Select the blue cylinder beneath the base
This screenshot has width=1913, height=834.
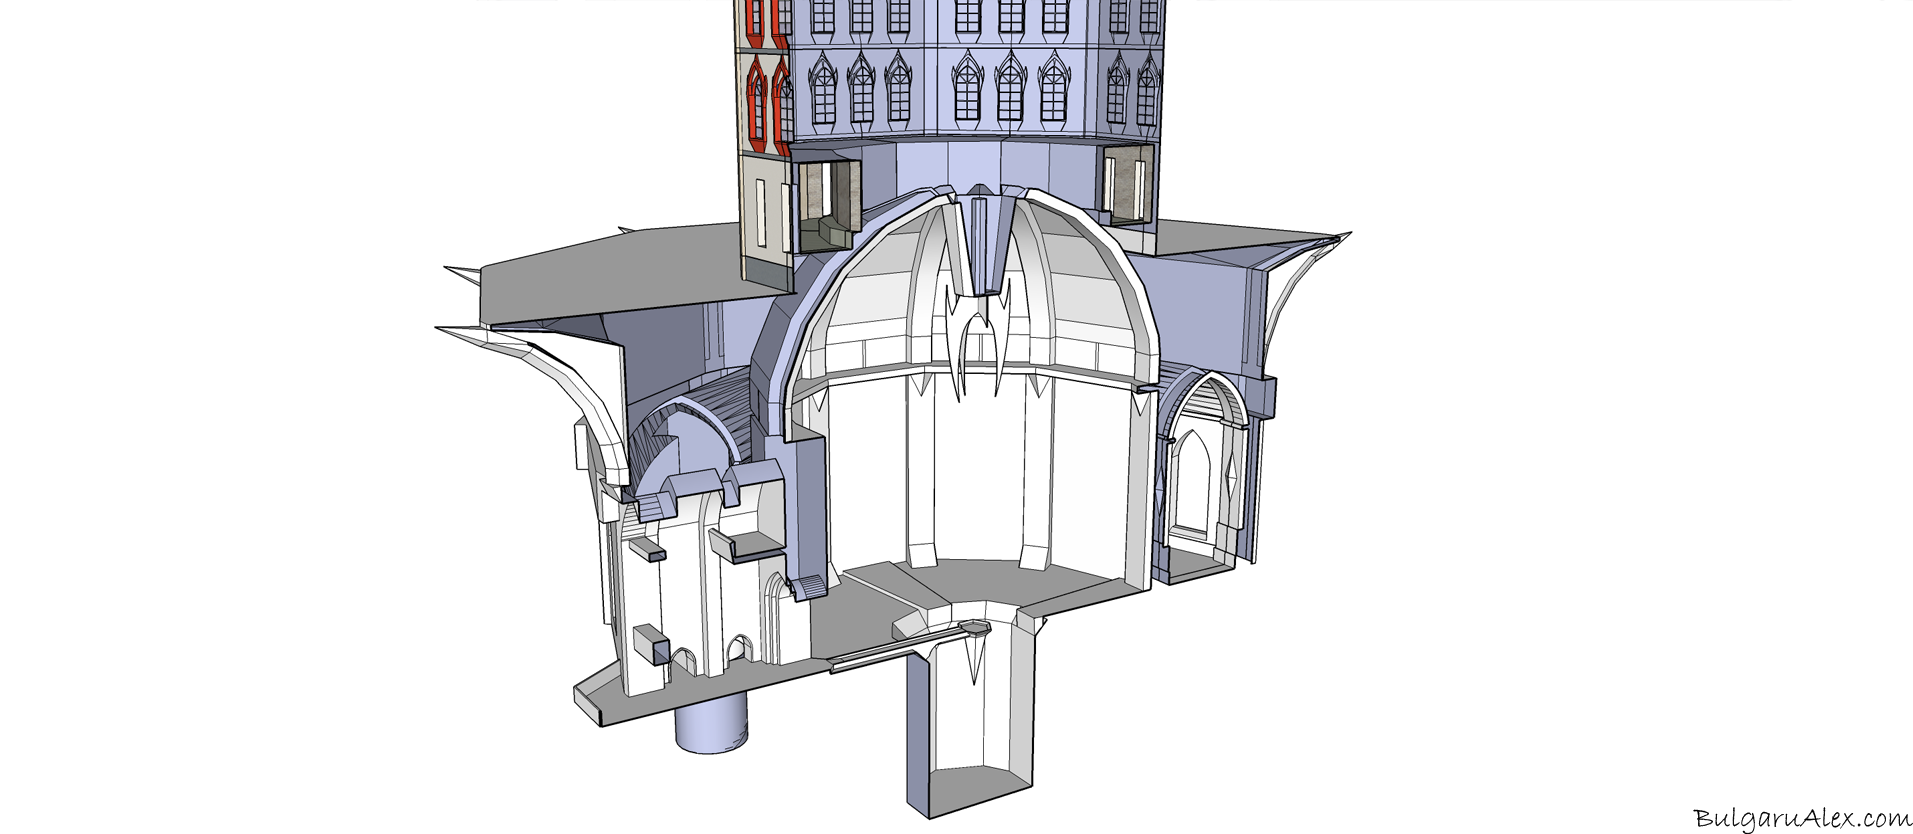(710, 728)
